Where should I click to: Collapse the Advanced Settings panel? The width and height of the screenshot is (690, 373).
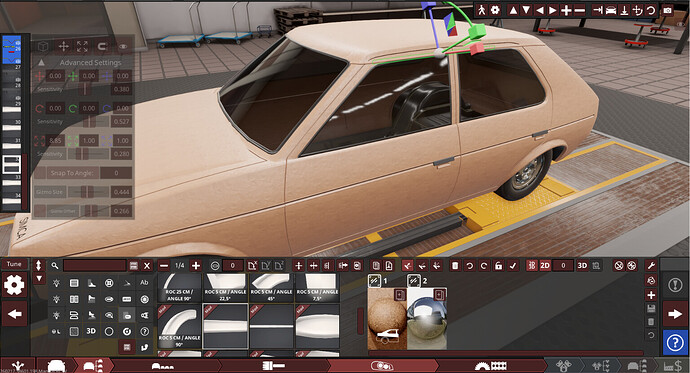(x=41, y=62)
